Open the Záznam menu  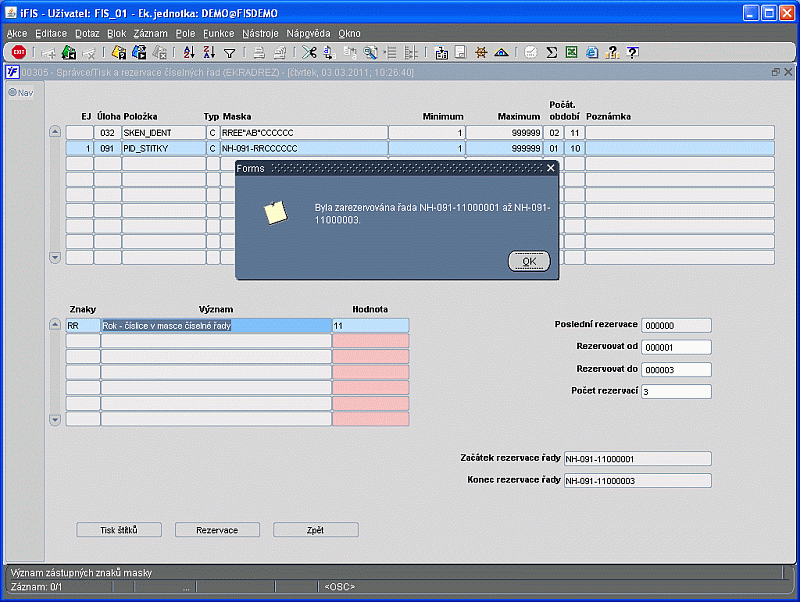pos(151,34)
